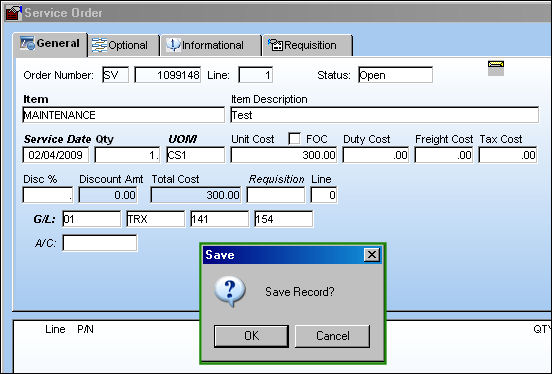Tick the FOC checkbox
This screenshot has width=552, height=374.
pos(294,138)
